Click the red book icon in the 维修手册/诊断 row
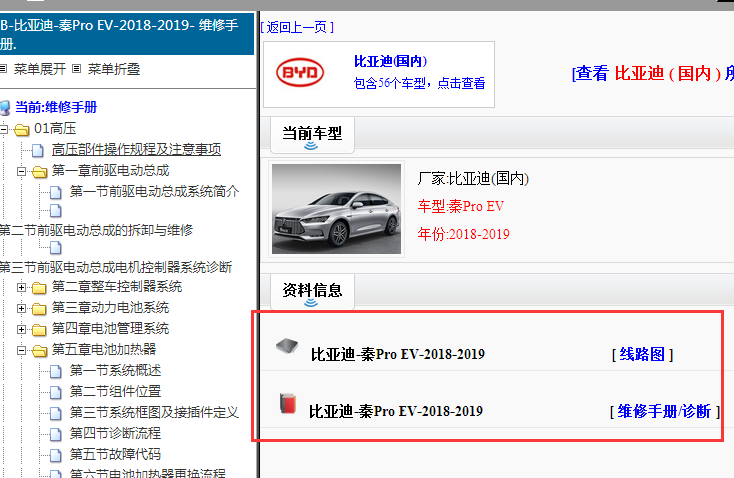Image resolution: width=734 pixels, height=478 pixels. click(x=288, y=404)
